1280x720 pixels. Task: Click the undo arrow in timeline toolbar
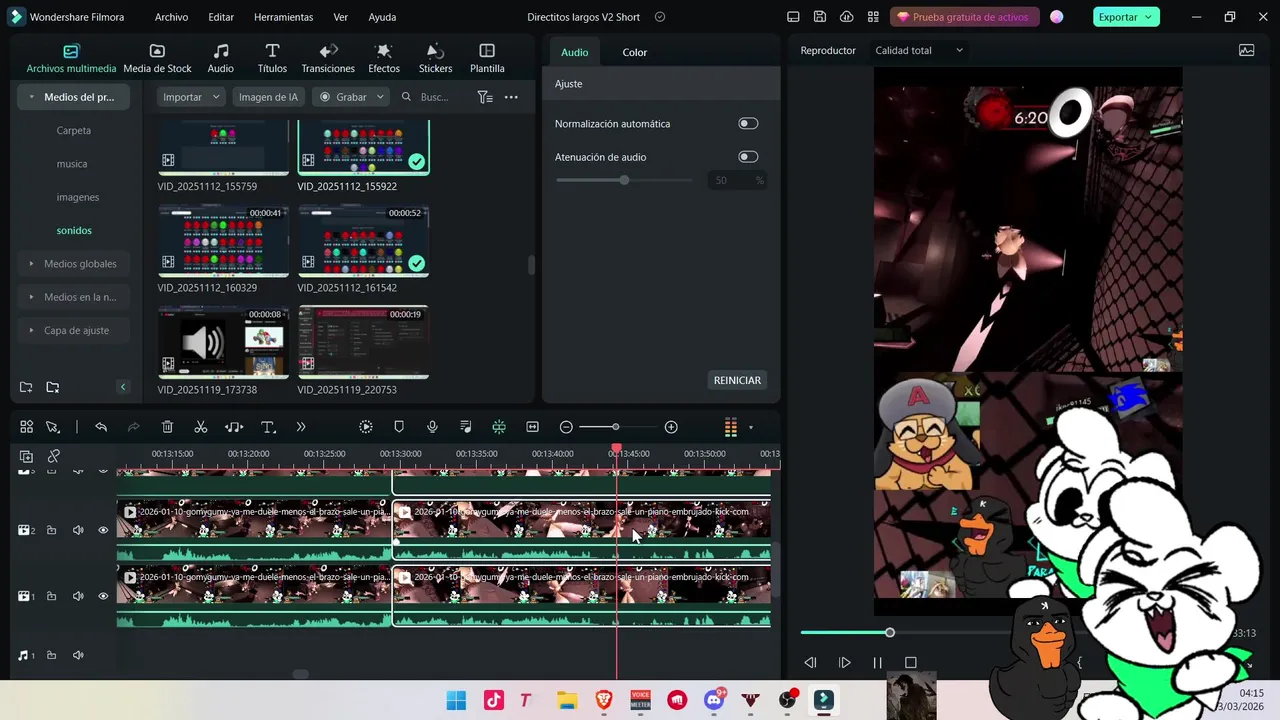pyautogui.click(x=101, y=427)
